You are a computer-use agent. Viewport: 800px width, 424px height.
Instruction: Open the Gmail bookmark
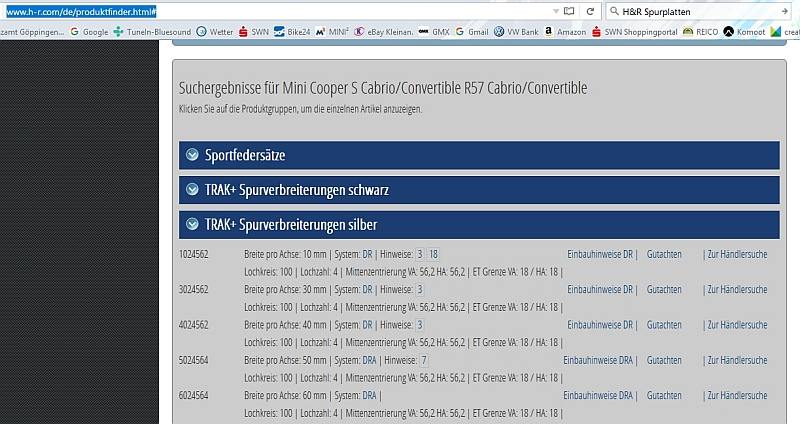[x=471, y=32]
